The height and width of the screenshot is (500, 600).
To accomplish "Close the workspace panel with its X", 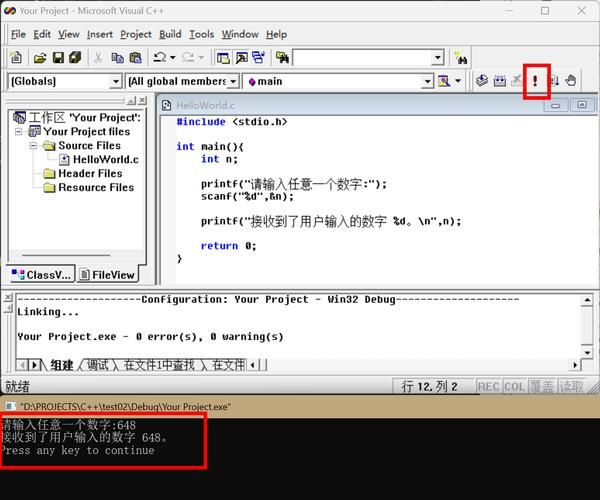I will tap(142, 100).
